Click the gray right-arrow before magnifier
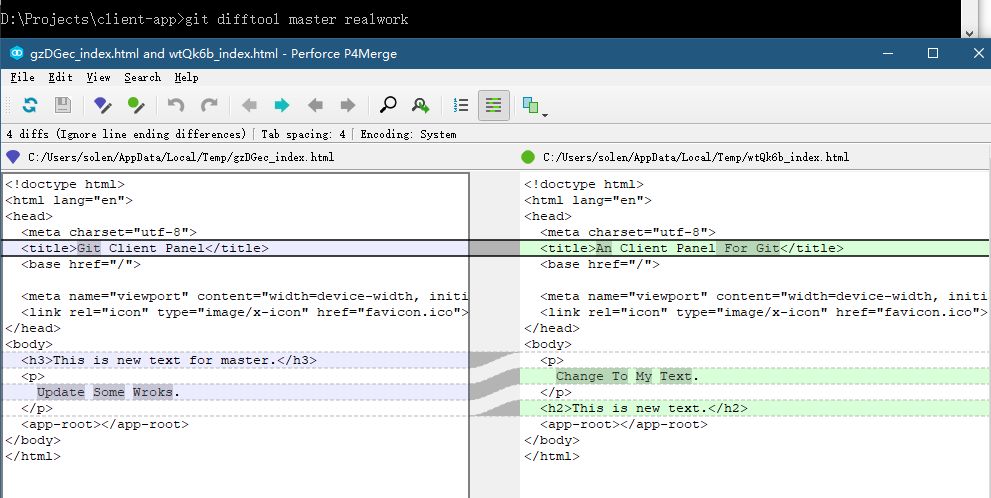Screen dimensions: 991x498 (x=348, y=105)
